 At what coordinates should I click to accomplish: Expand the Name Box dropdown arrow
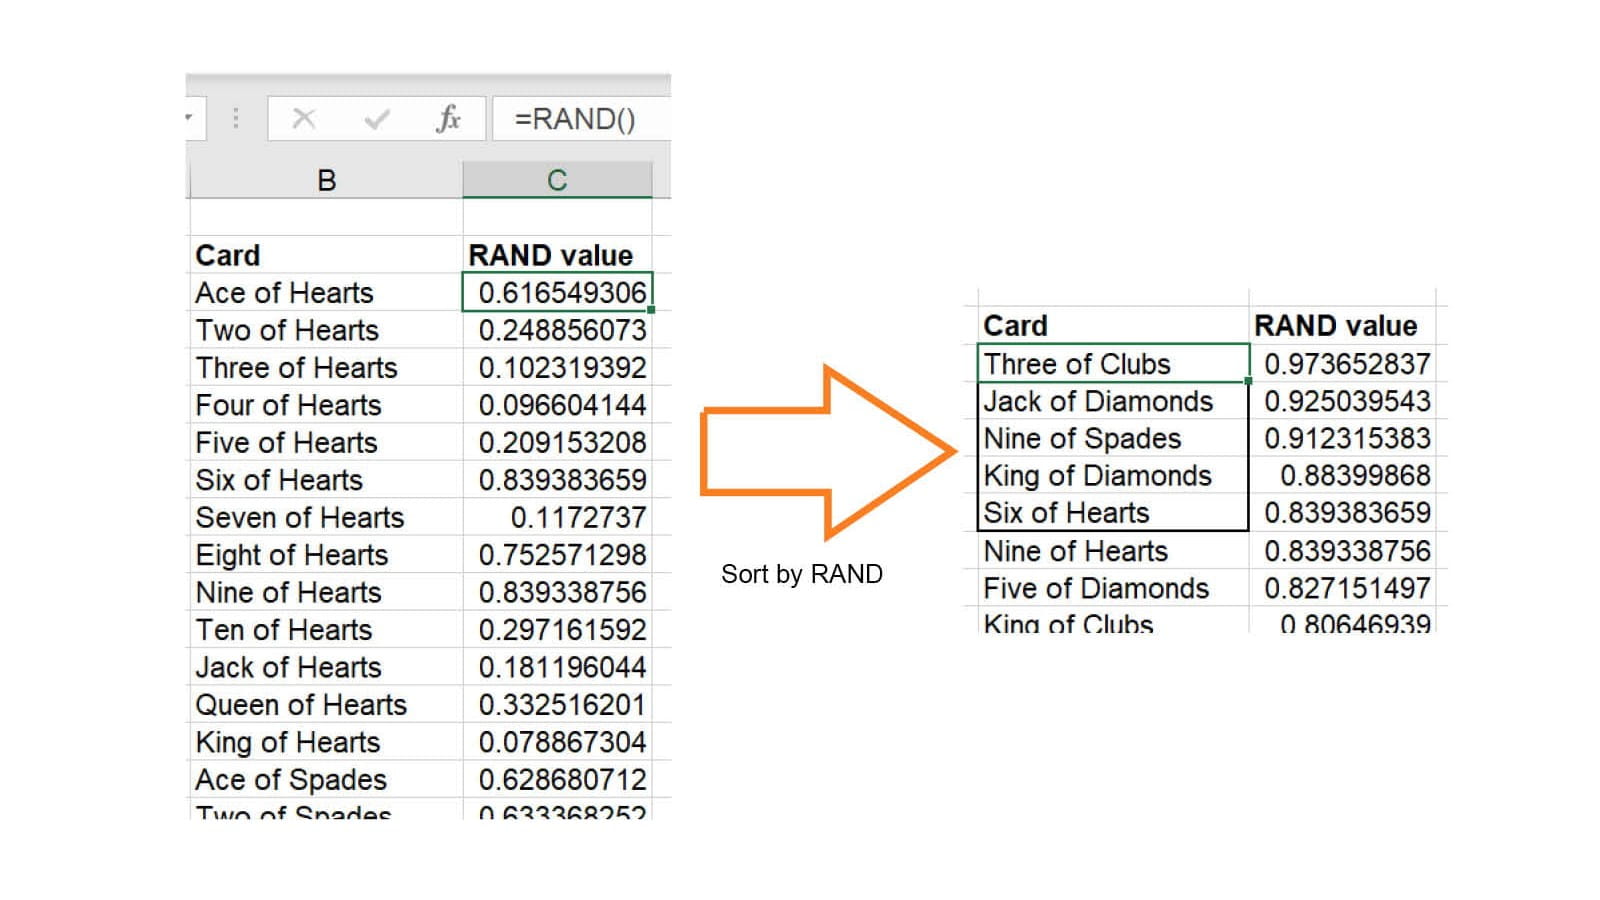(190, 118)
